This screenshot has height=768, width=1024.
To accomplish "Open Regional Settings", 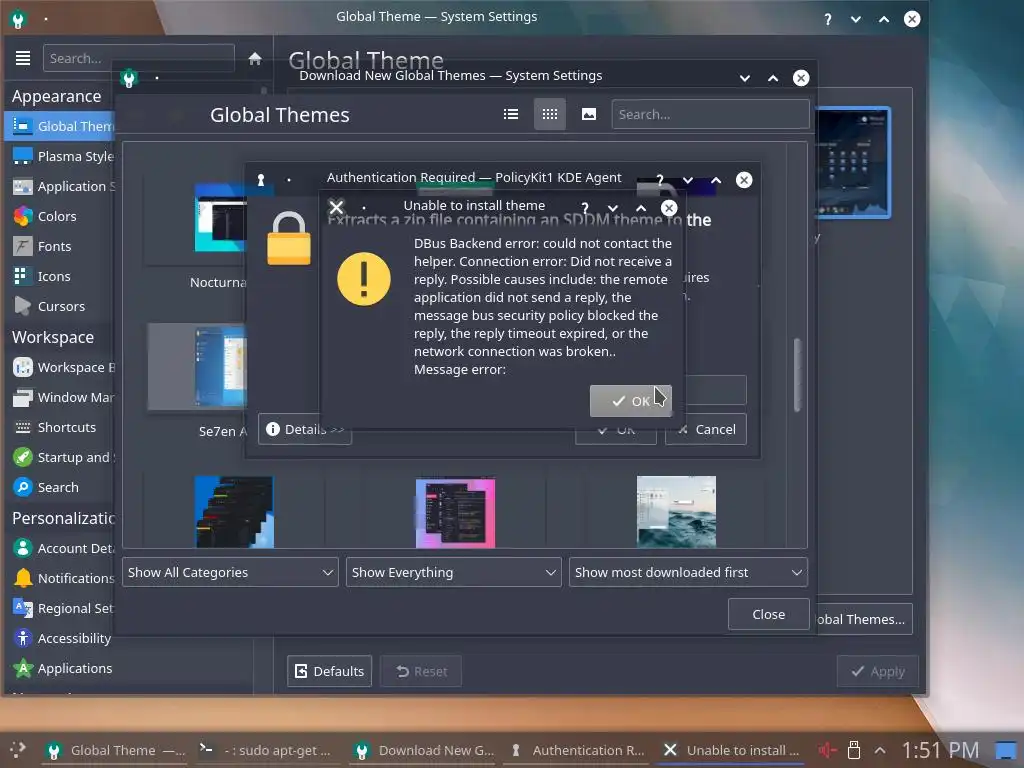I will [x=60, y=608].
